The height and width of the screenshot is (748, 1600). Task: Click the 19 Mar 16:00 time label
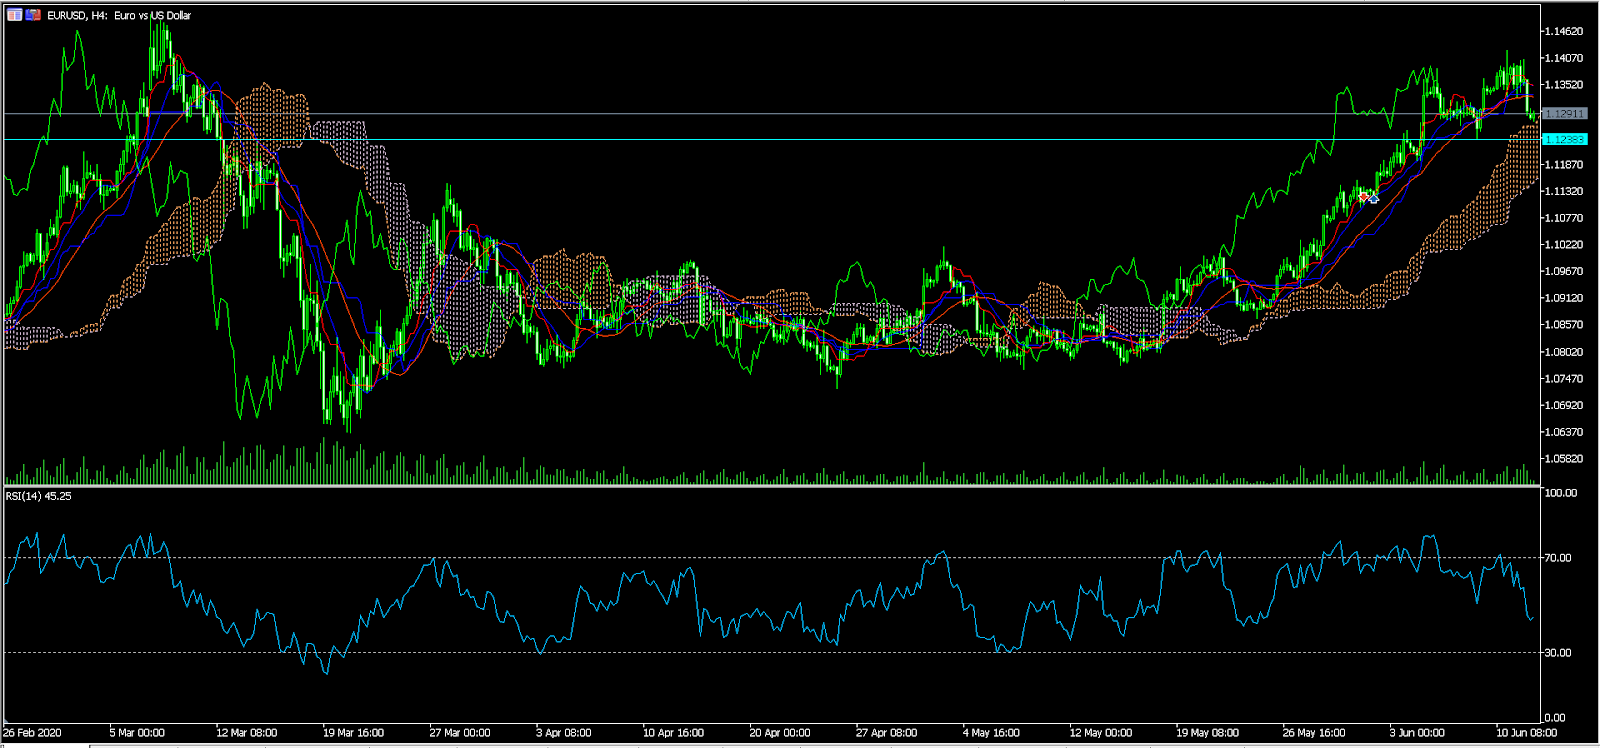coord(353,733)
